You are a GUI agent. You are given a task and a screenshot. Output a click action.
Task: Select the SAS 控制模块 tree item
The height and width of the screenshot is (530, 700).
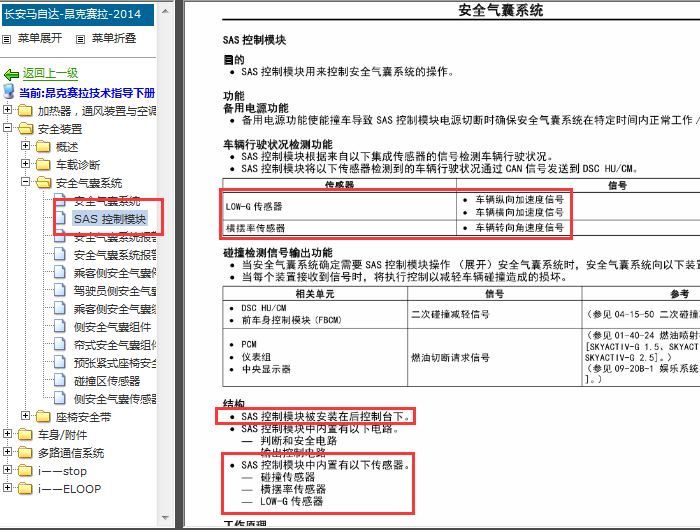pyautogui.click(x=110, y=219)
